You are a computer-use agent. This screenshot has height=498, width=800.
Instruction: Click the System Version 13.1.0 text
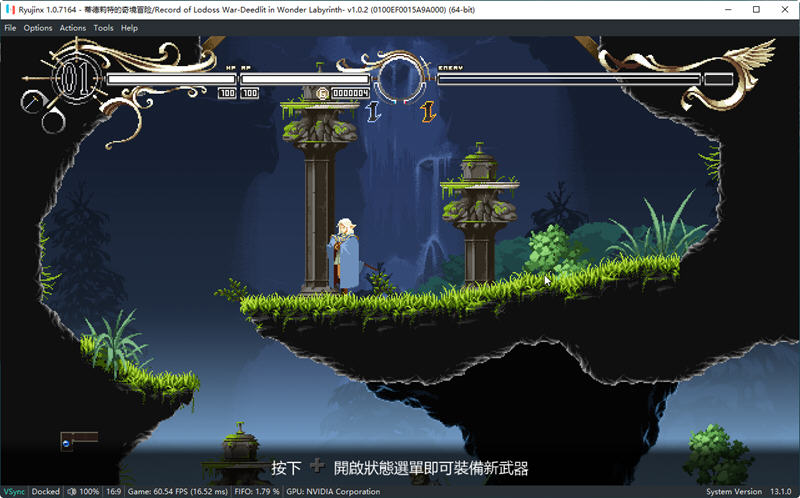click(x=748, y=491)
